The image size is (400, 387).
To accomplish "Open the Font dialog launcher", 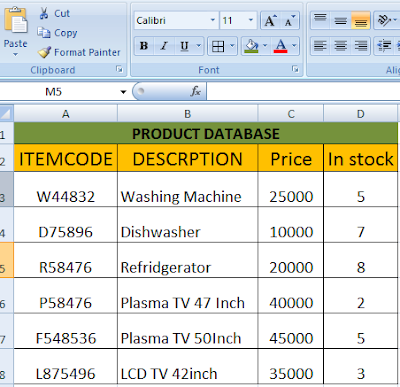I will pyautogui.click(x=295, y=69).
